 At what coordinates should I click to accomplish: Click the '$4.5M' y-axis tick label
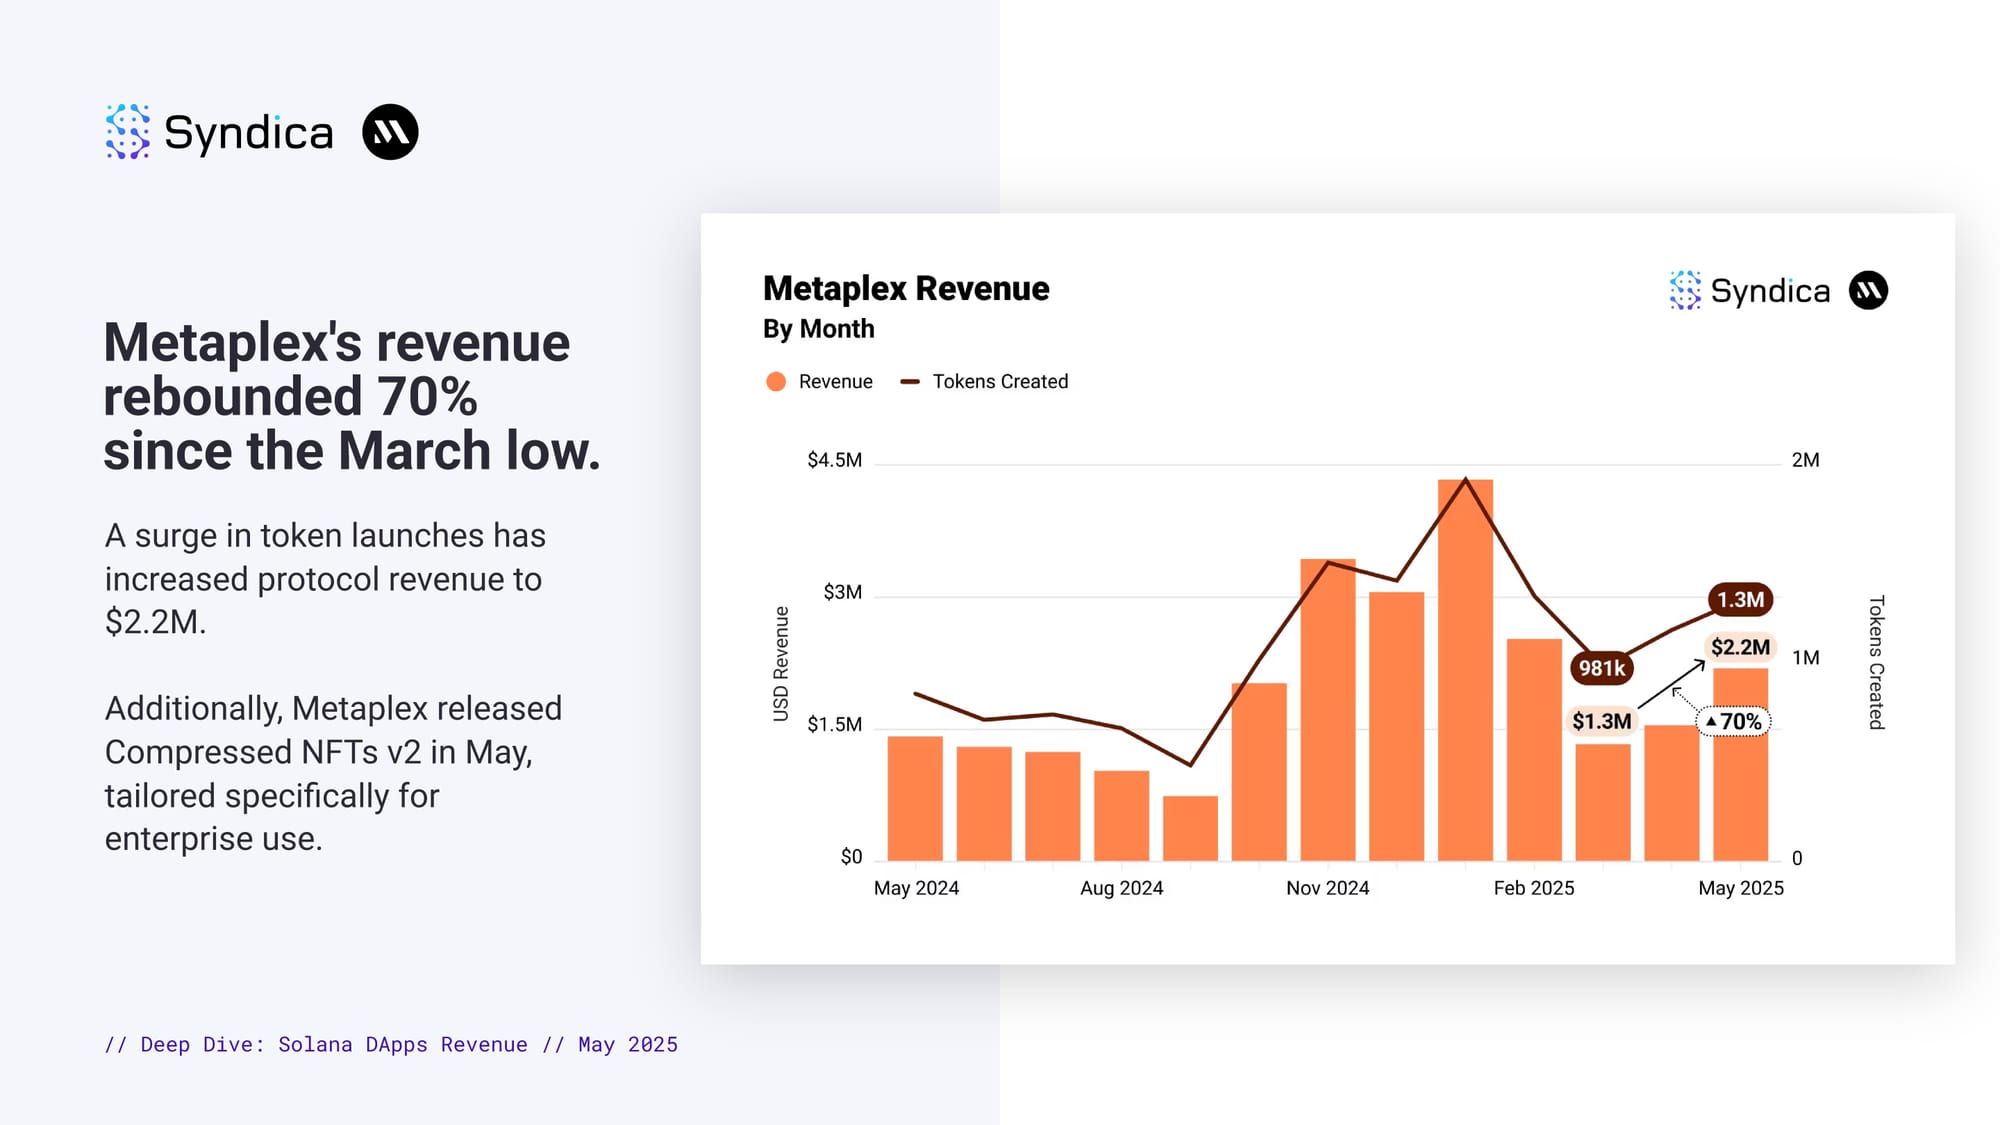click(834, 460)
